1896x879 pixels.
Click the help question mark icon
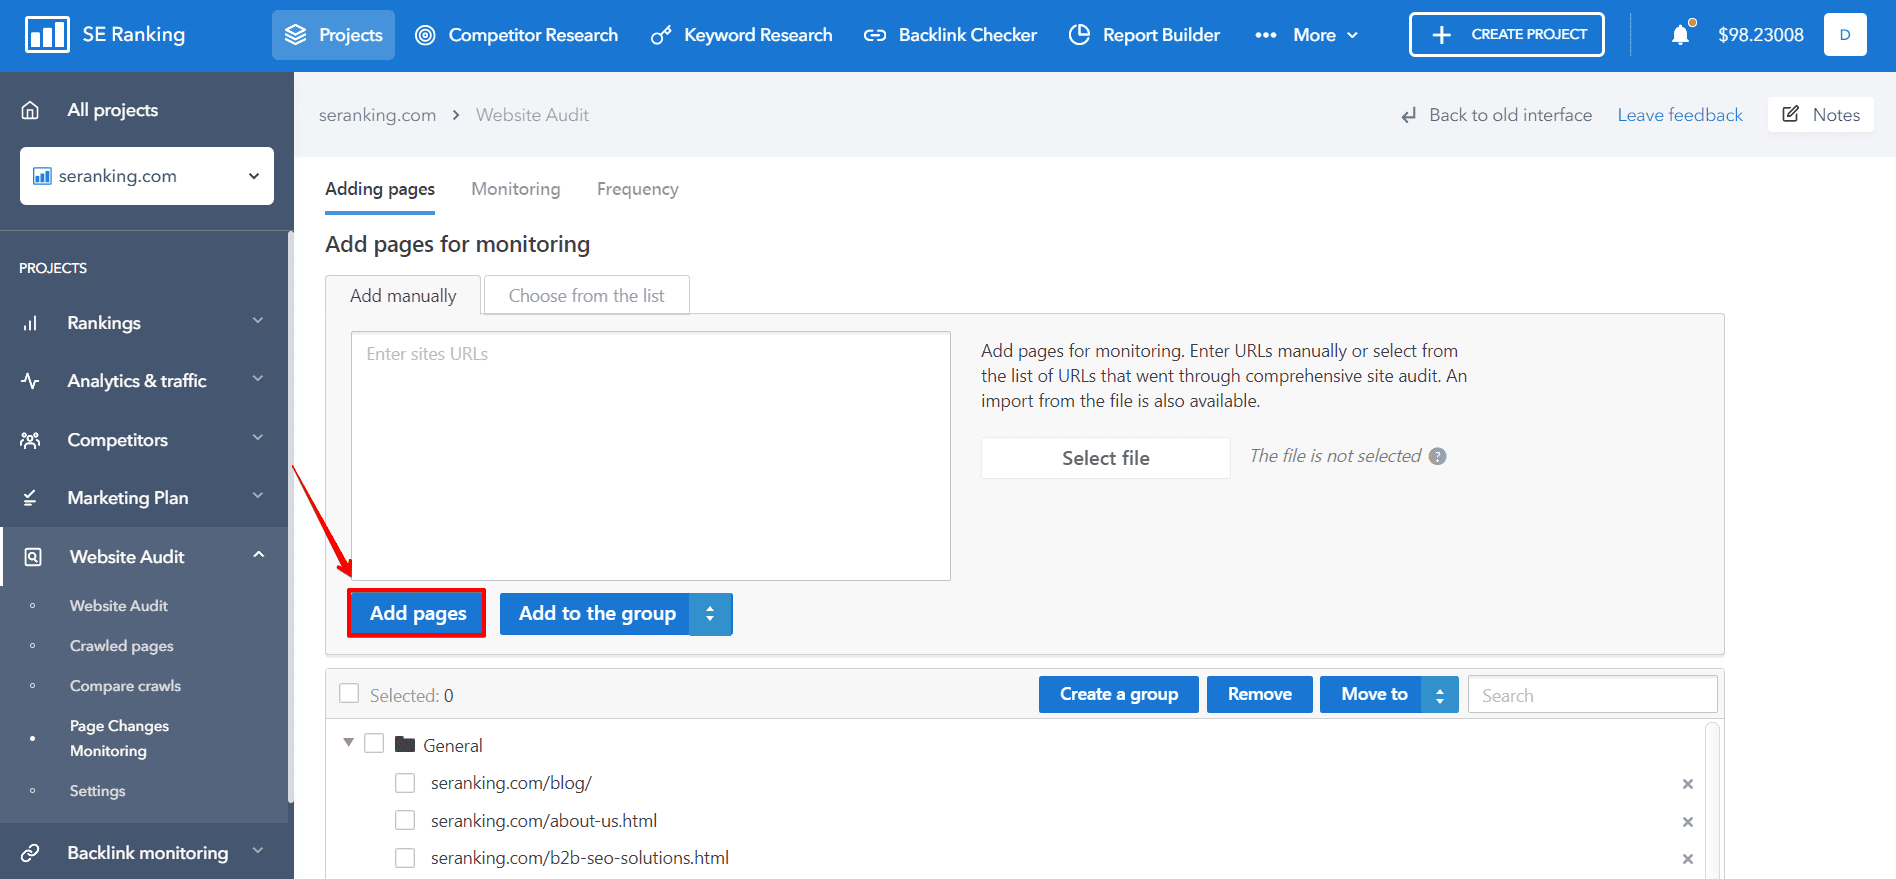(x=1437, y=456)
